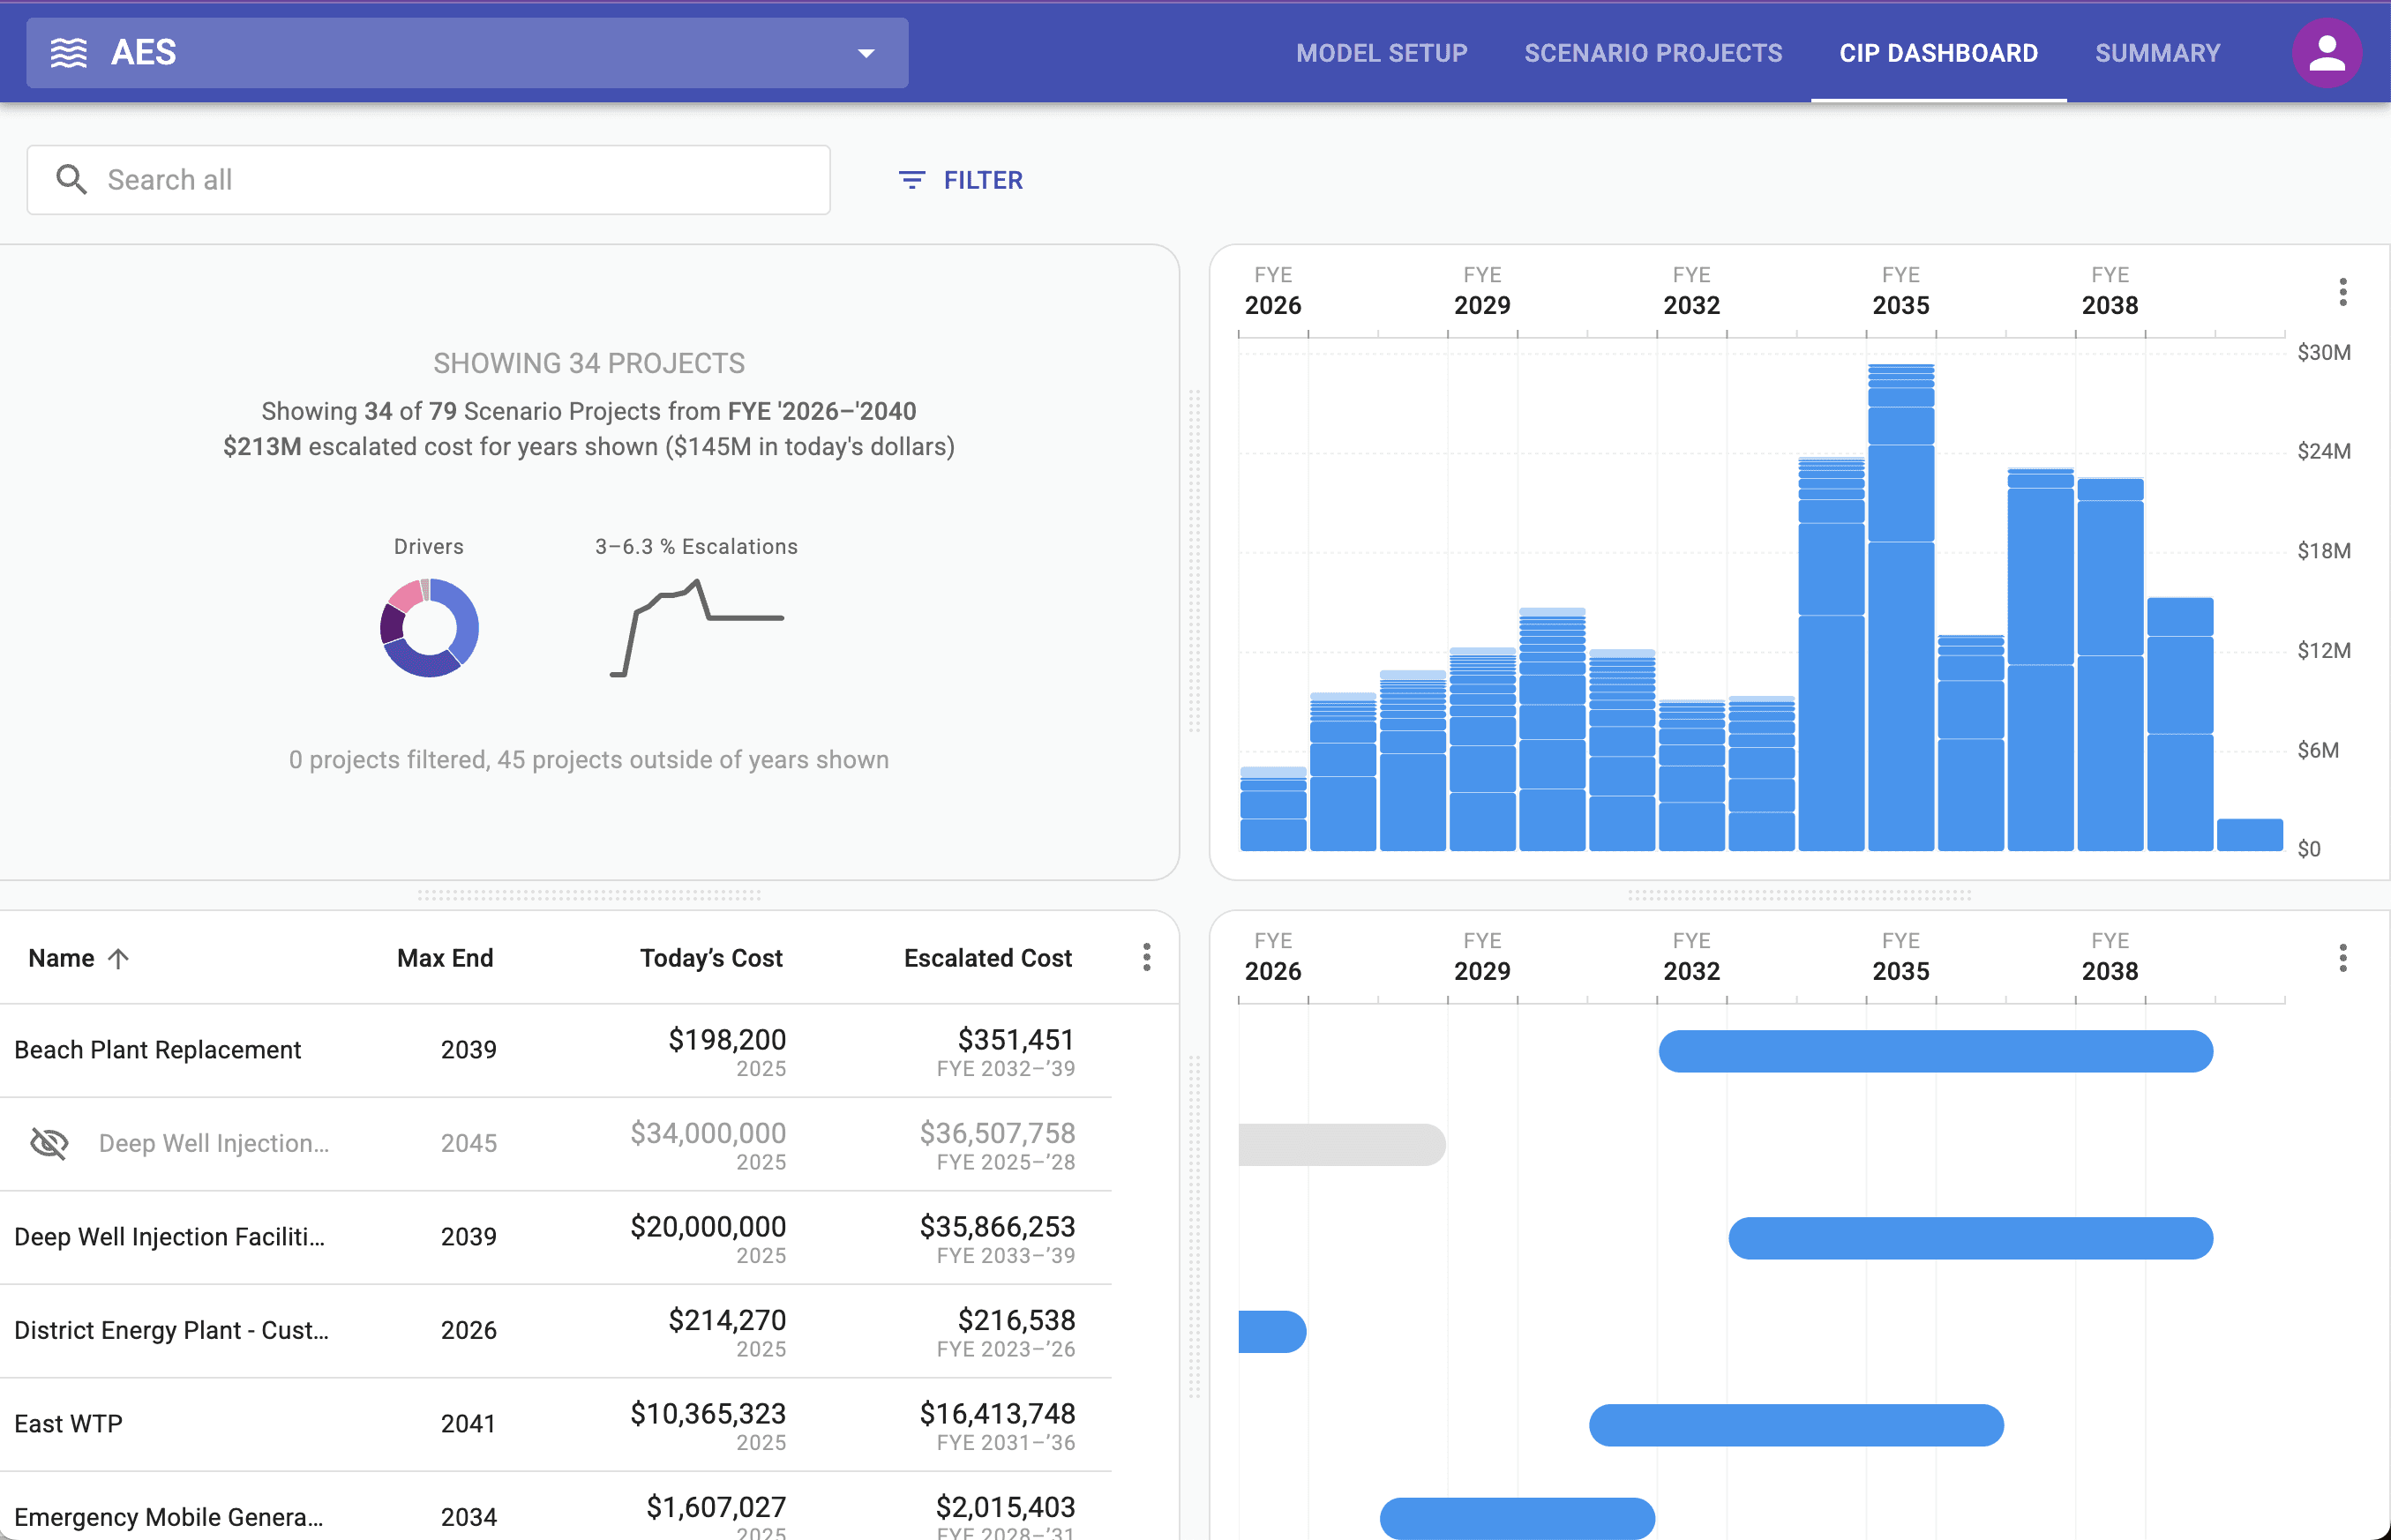Open the project table column options menu
The height and width of the screenshot is (1540, 2391).
[1146, 957]
